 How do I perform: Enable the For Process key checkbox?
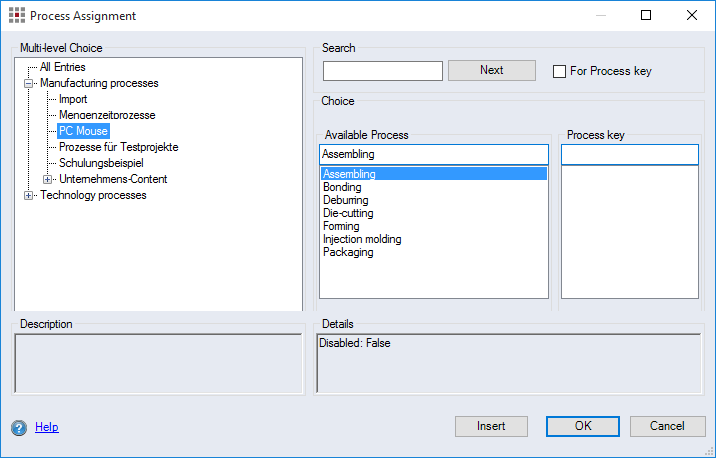(560, 72)
